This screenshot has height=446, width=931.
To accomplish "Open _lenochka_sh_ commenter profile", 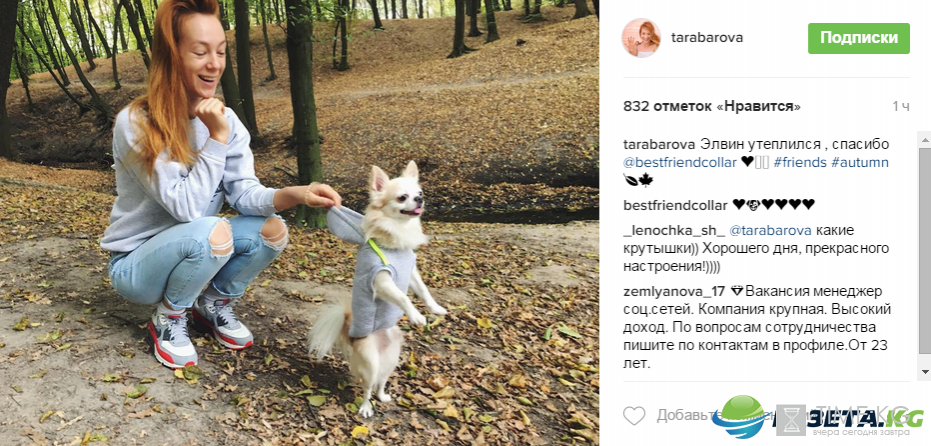I will coord(674,231).
